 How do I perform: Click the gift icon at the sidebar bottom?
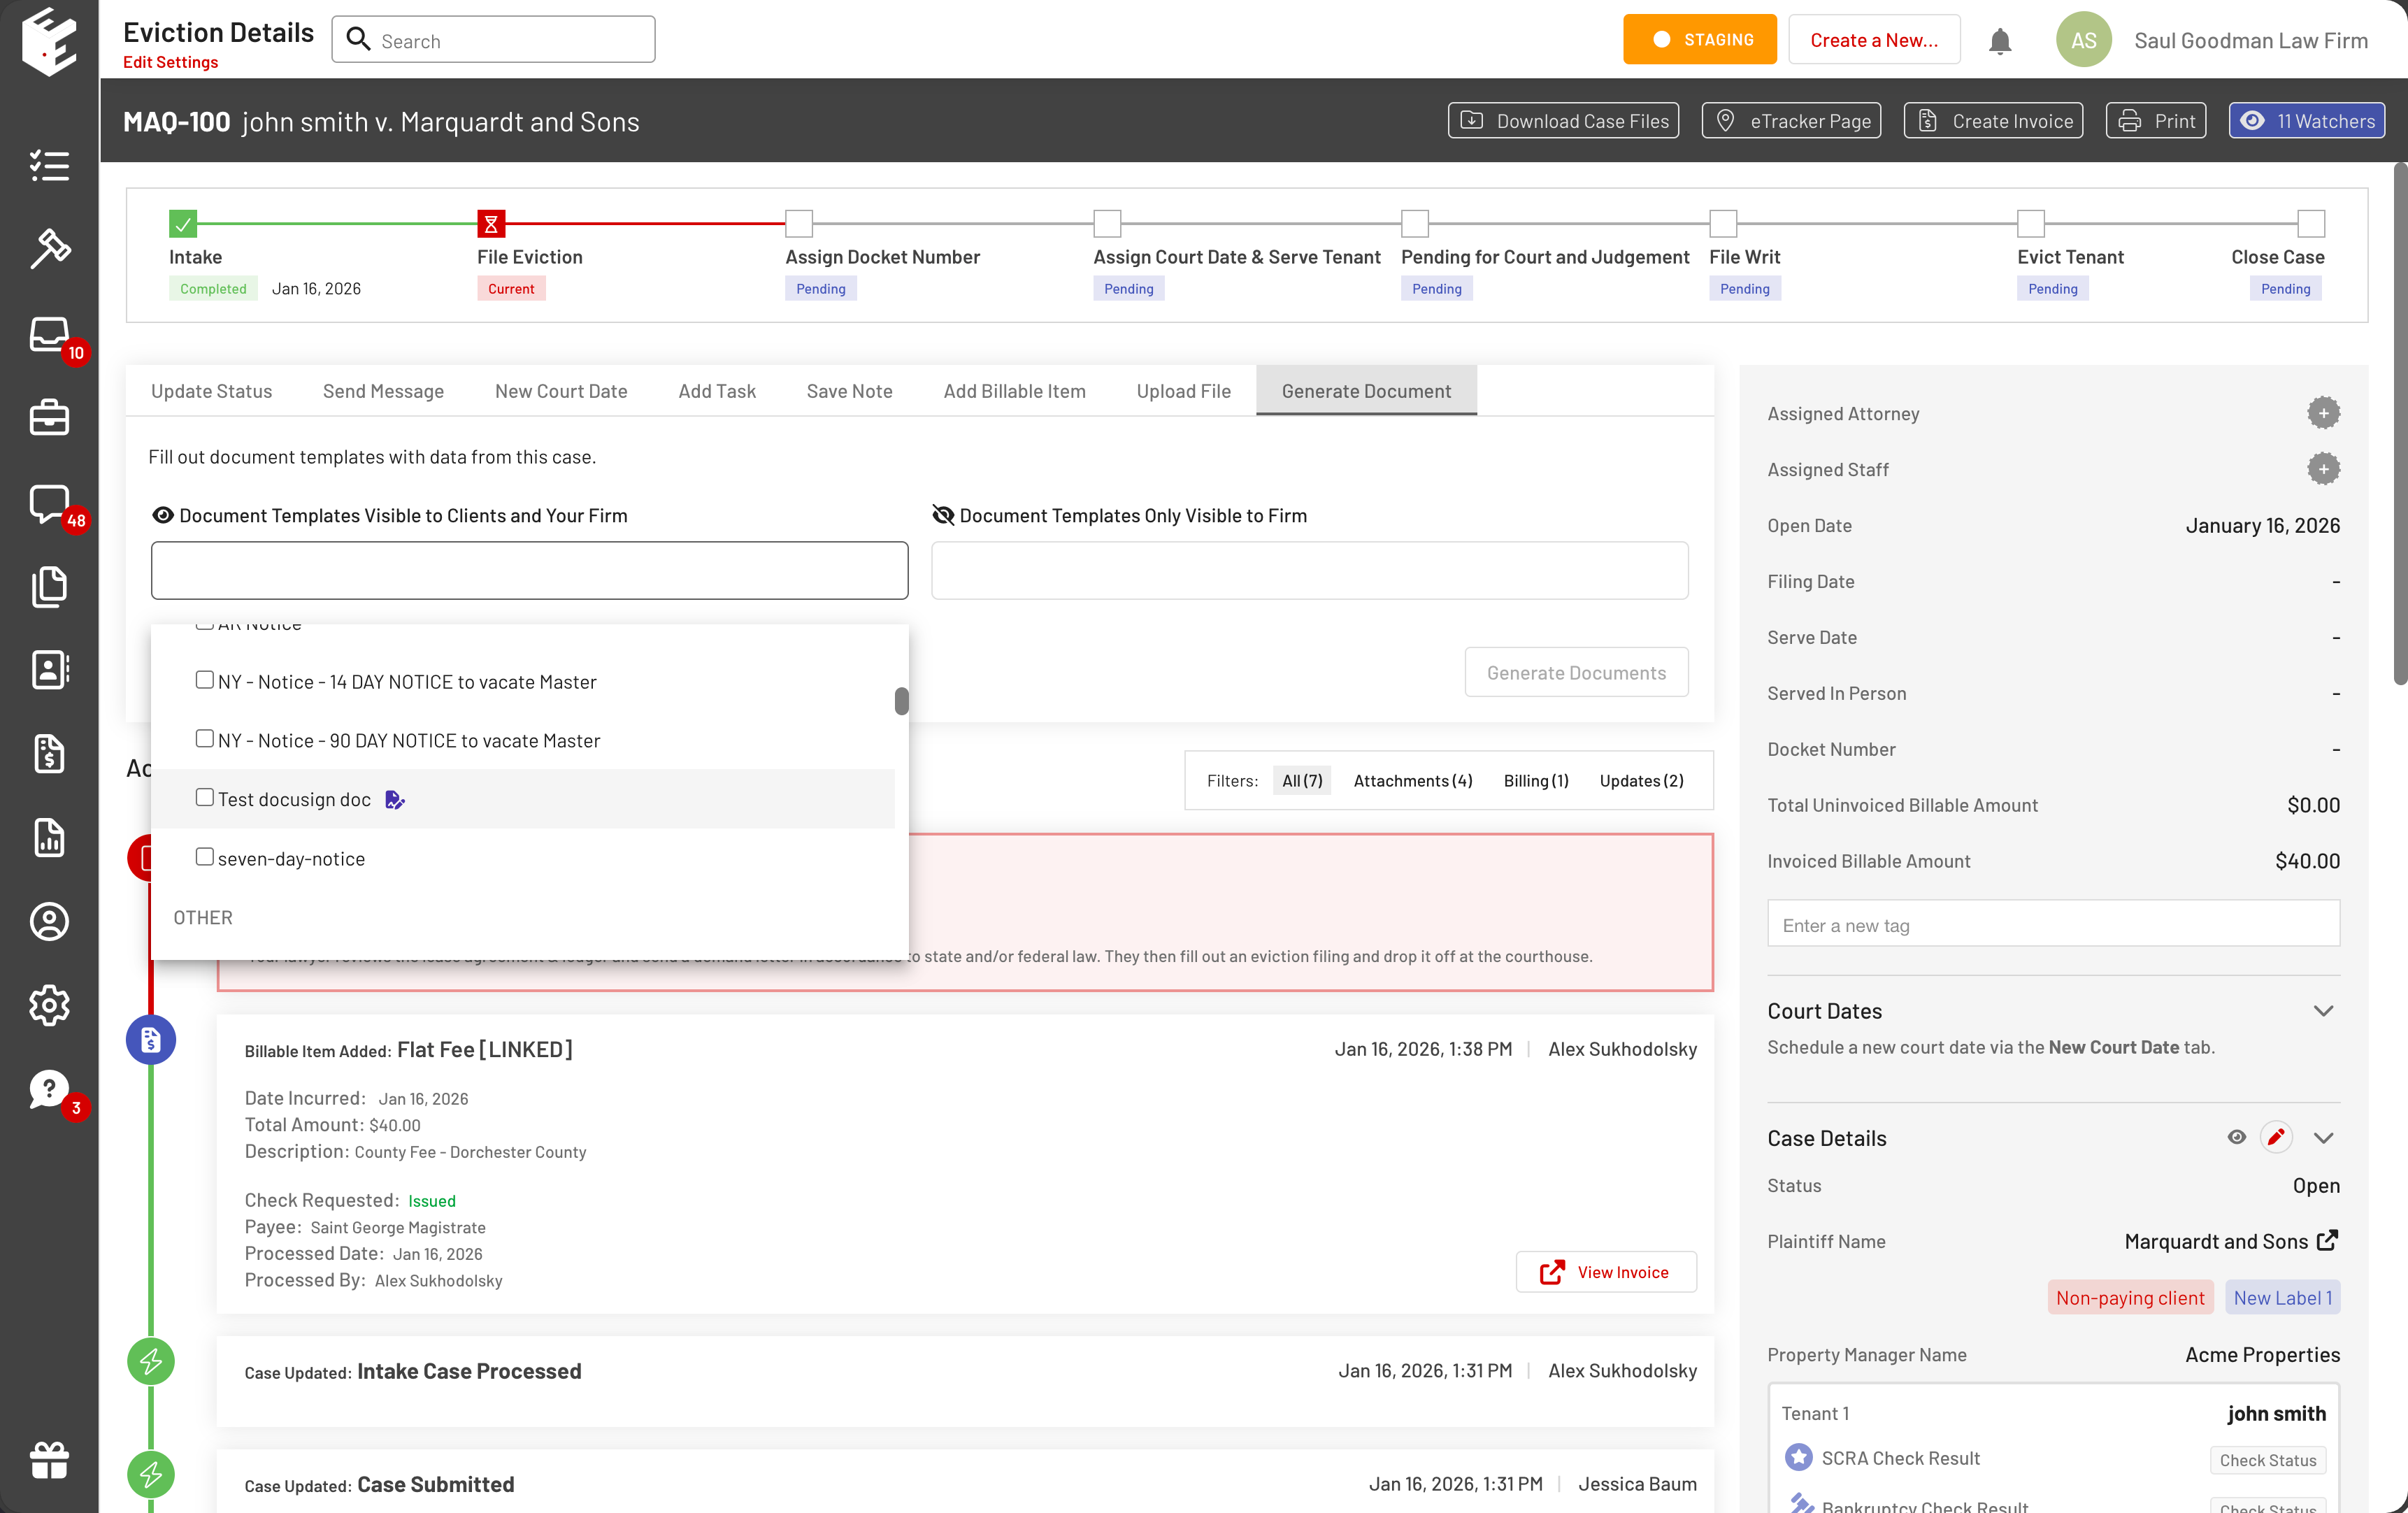[x=49, y=1460]
